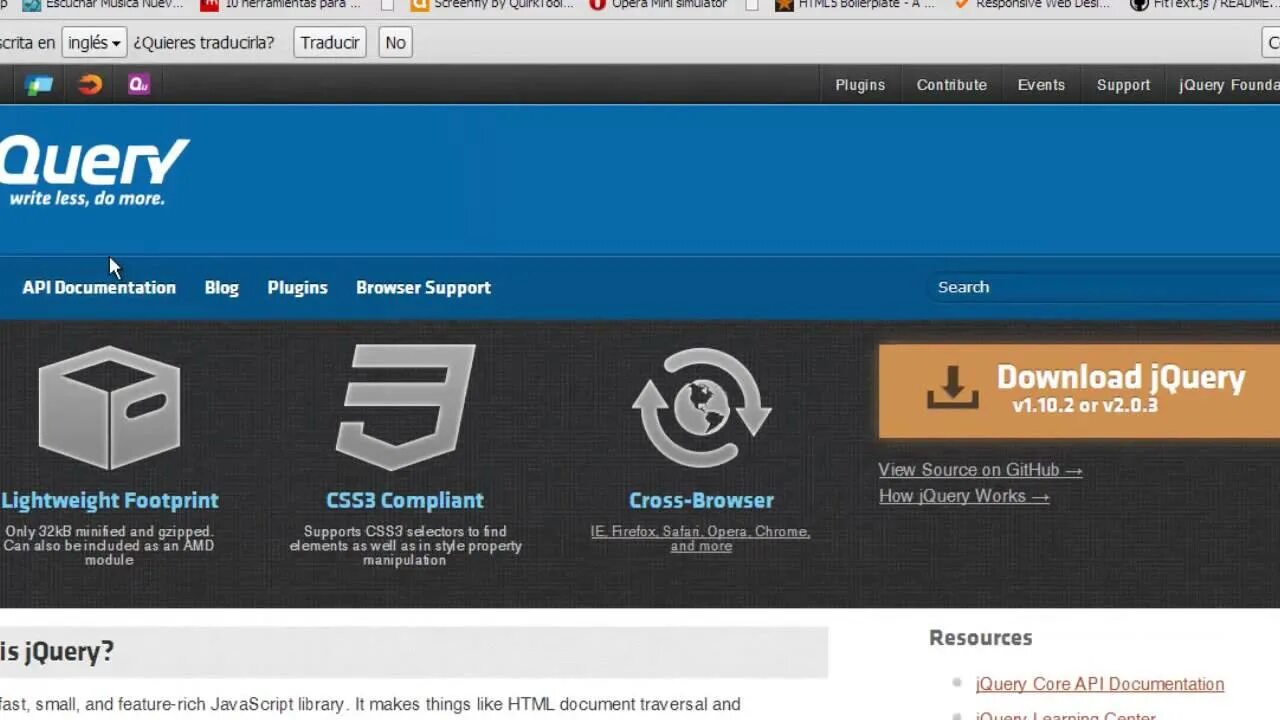Click the Cross-Browser globe arrows icon

701,407
